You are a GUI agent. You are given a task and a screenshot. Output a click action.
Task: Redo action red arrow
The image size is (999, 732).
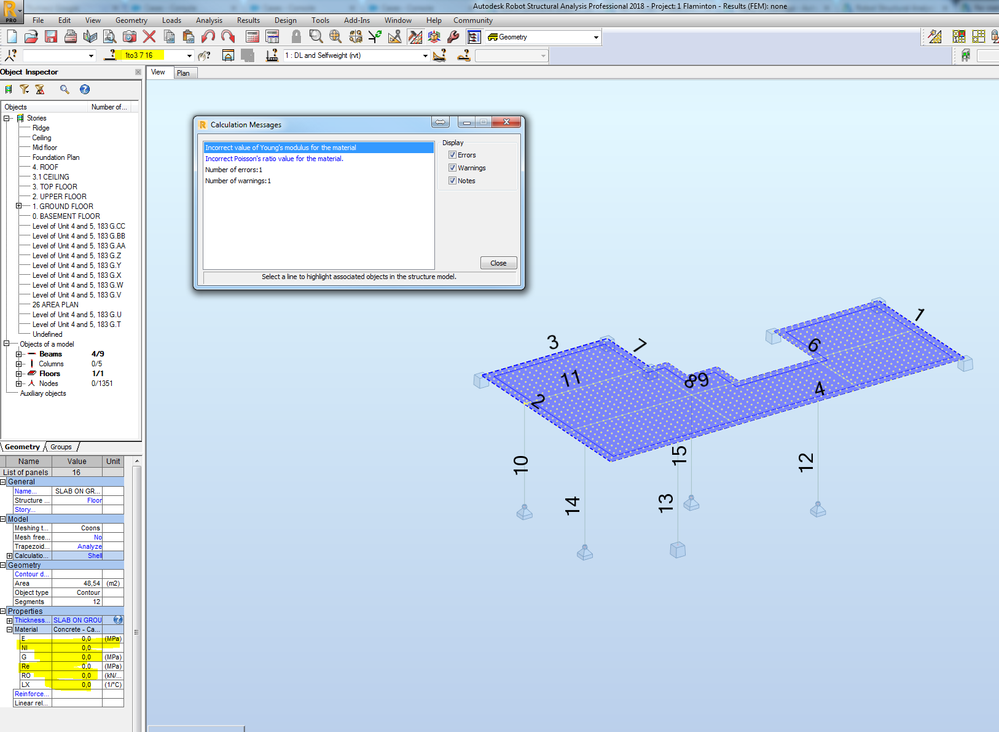[227, 37]
